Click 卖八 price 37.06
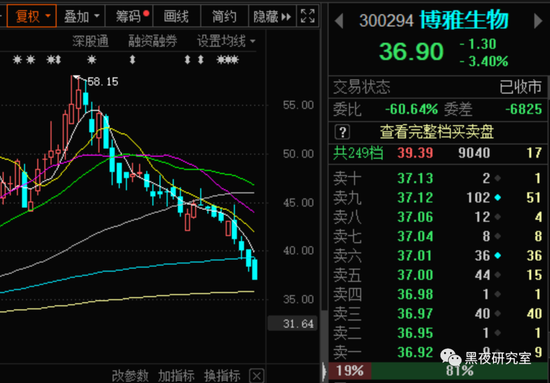550x383 pixels. click(x=415, y=217)
